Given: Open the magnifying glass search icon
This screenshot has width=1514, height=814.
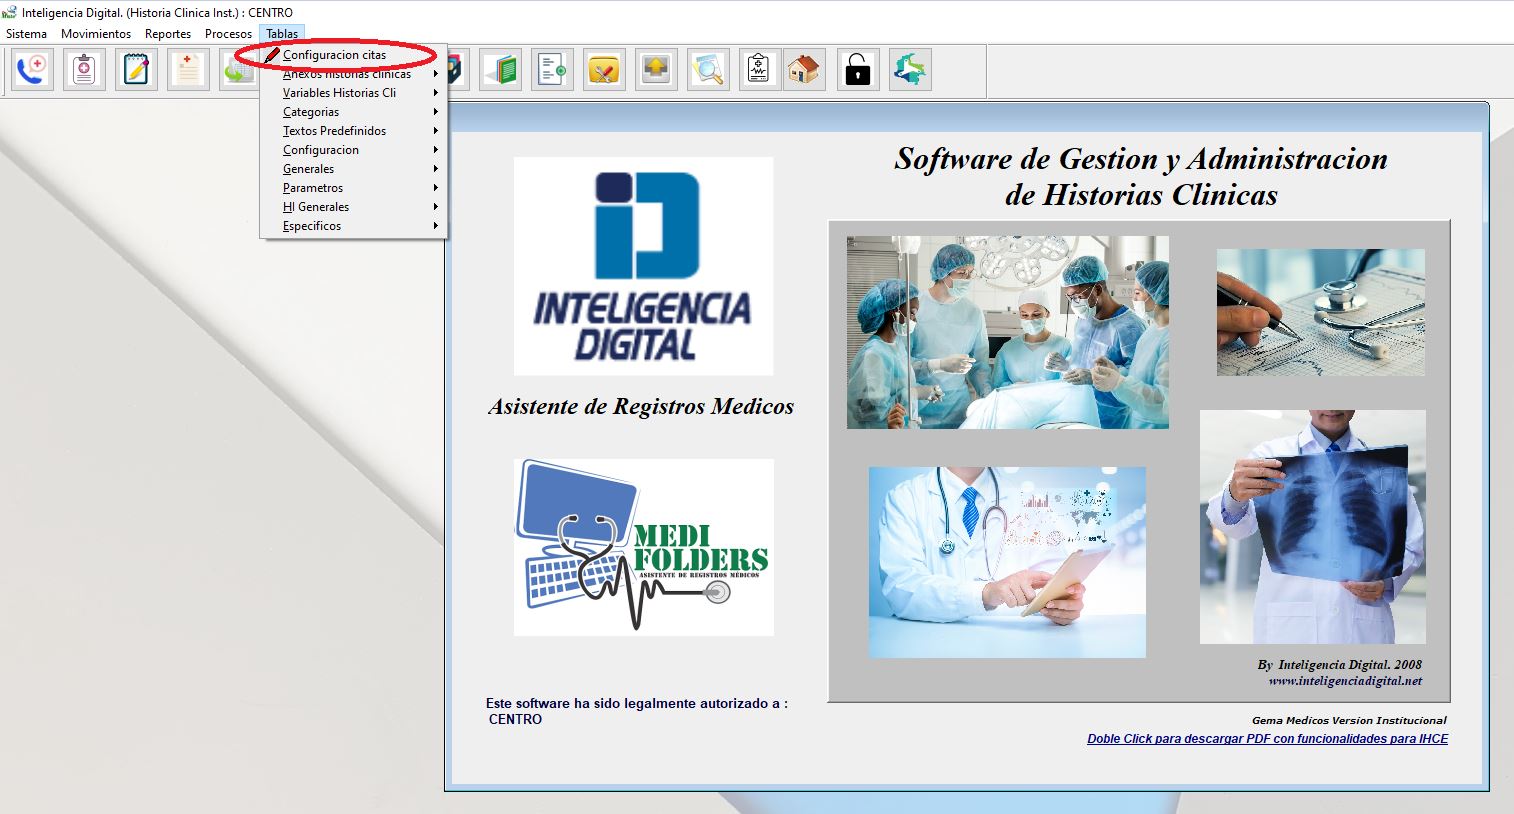Looking at the screenshot, I should (x=708, y=70).
